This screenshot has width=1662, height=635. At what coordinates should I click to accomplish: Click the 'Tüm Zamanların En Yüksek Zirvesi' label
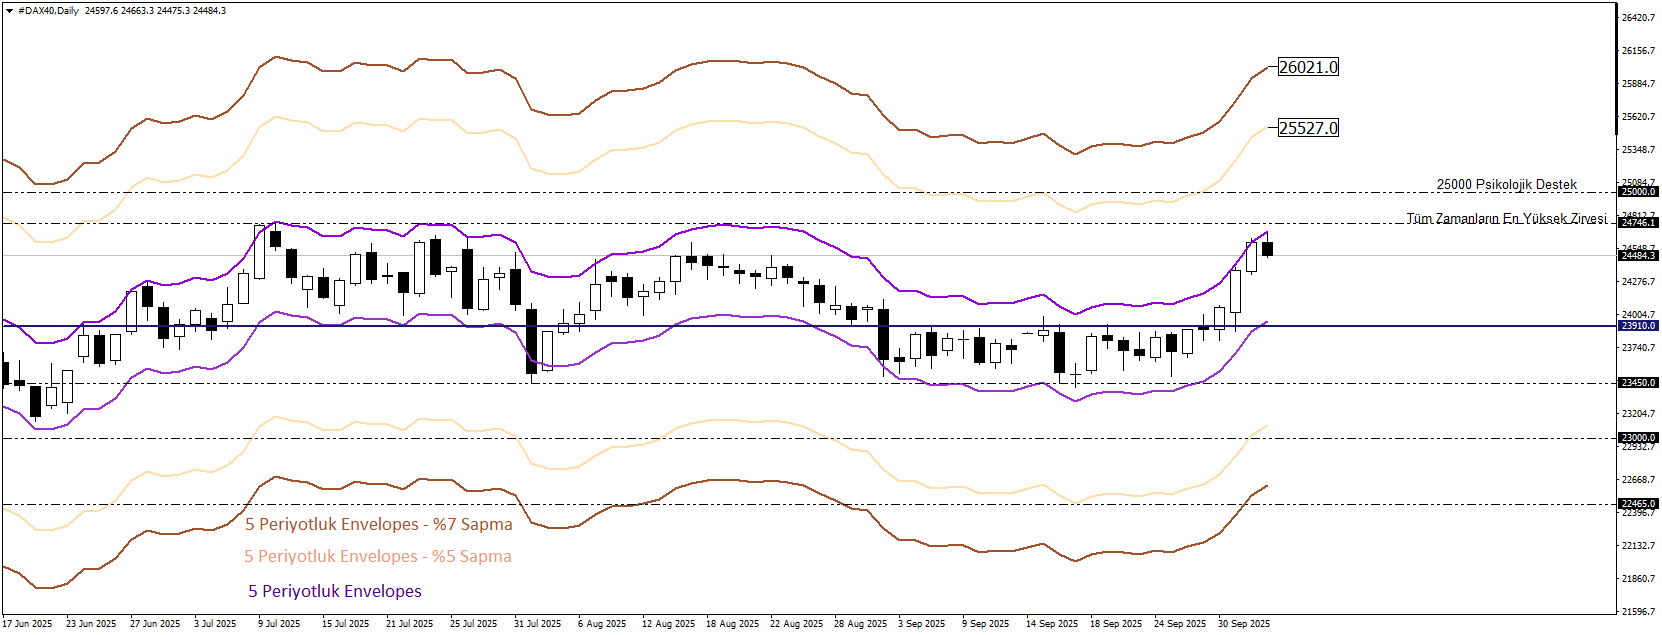click(x=1506, y=218)
